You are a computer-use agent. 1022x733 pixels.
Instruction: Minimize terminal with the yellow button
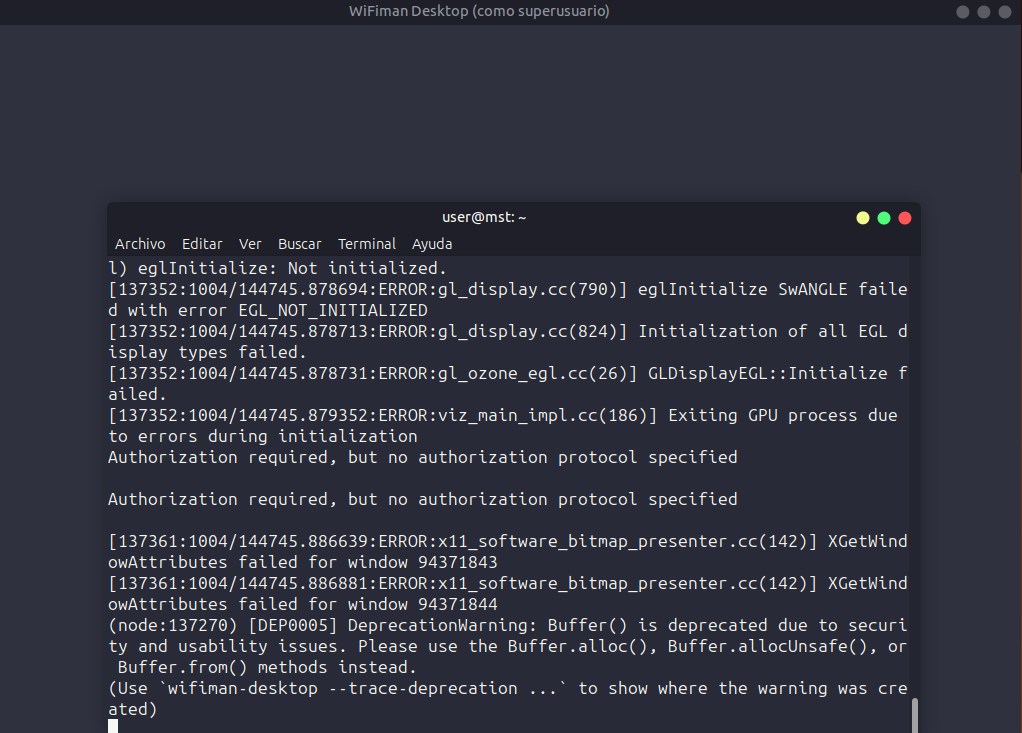point(863,218)
